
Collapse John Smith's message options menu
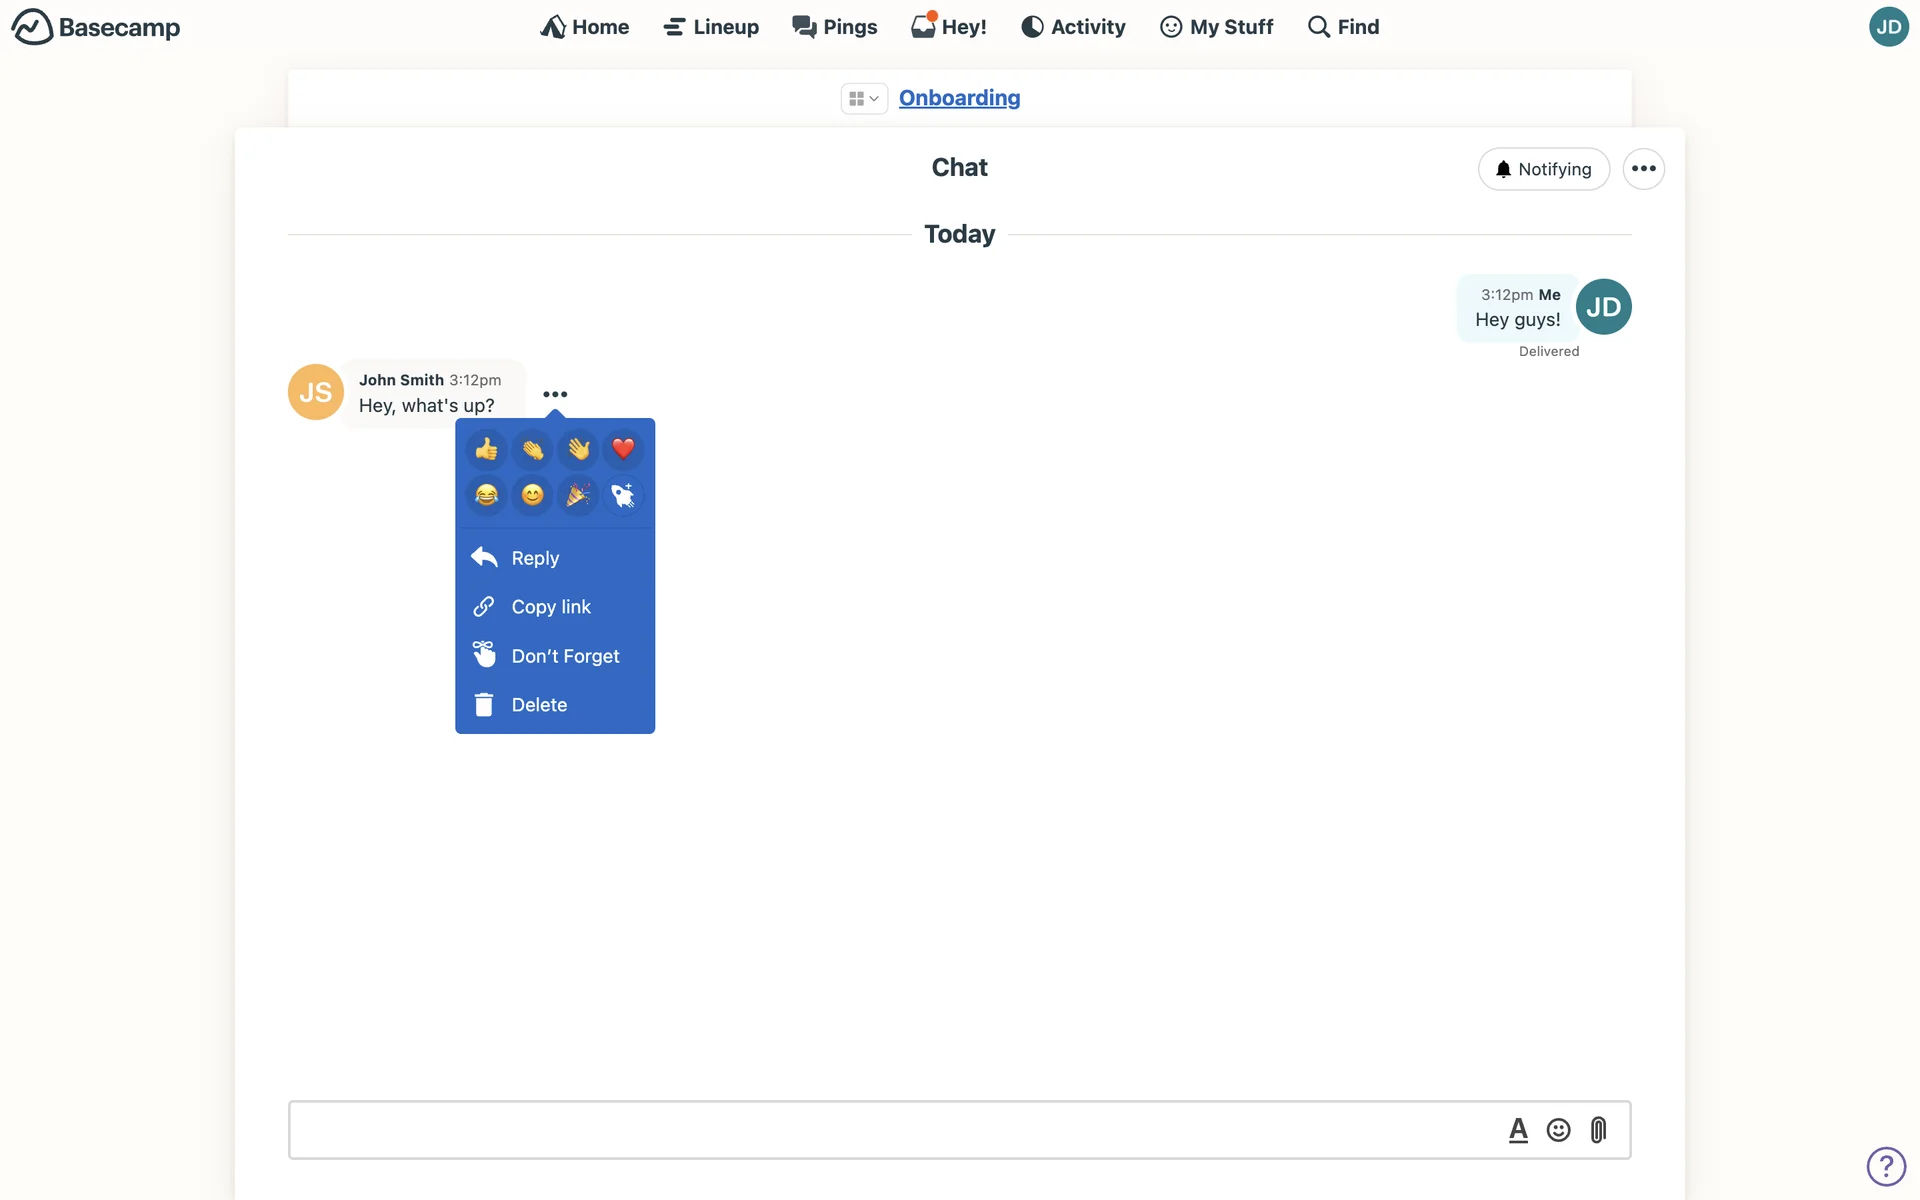click(555, 394)
